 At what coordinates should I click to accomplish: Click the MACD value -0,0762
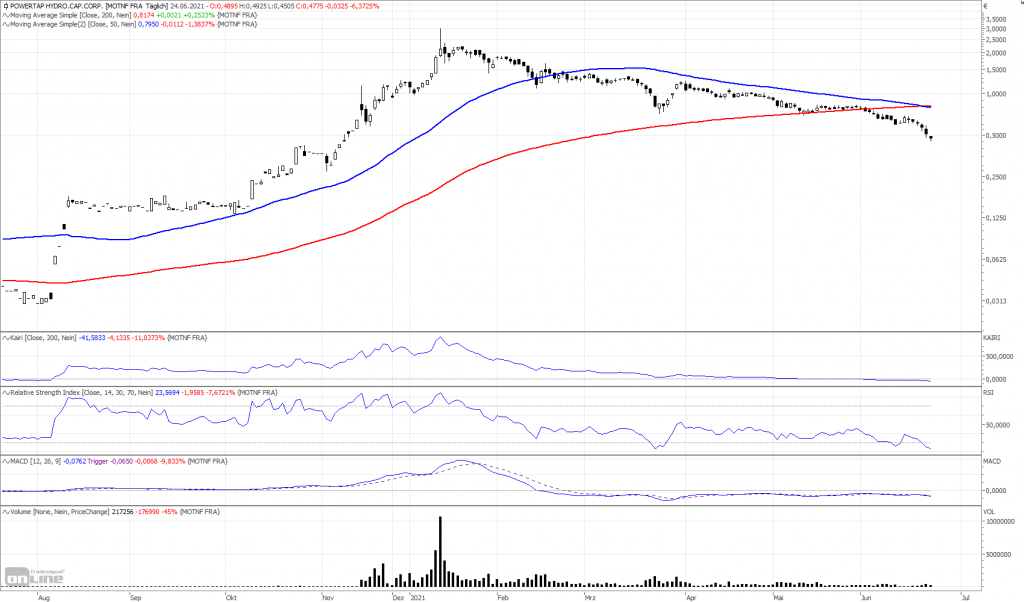point(74,462)
